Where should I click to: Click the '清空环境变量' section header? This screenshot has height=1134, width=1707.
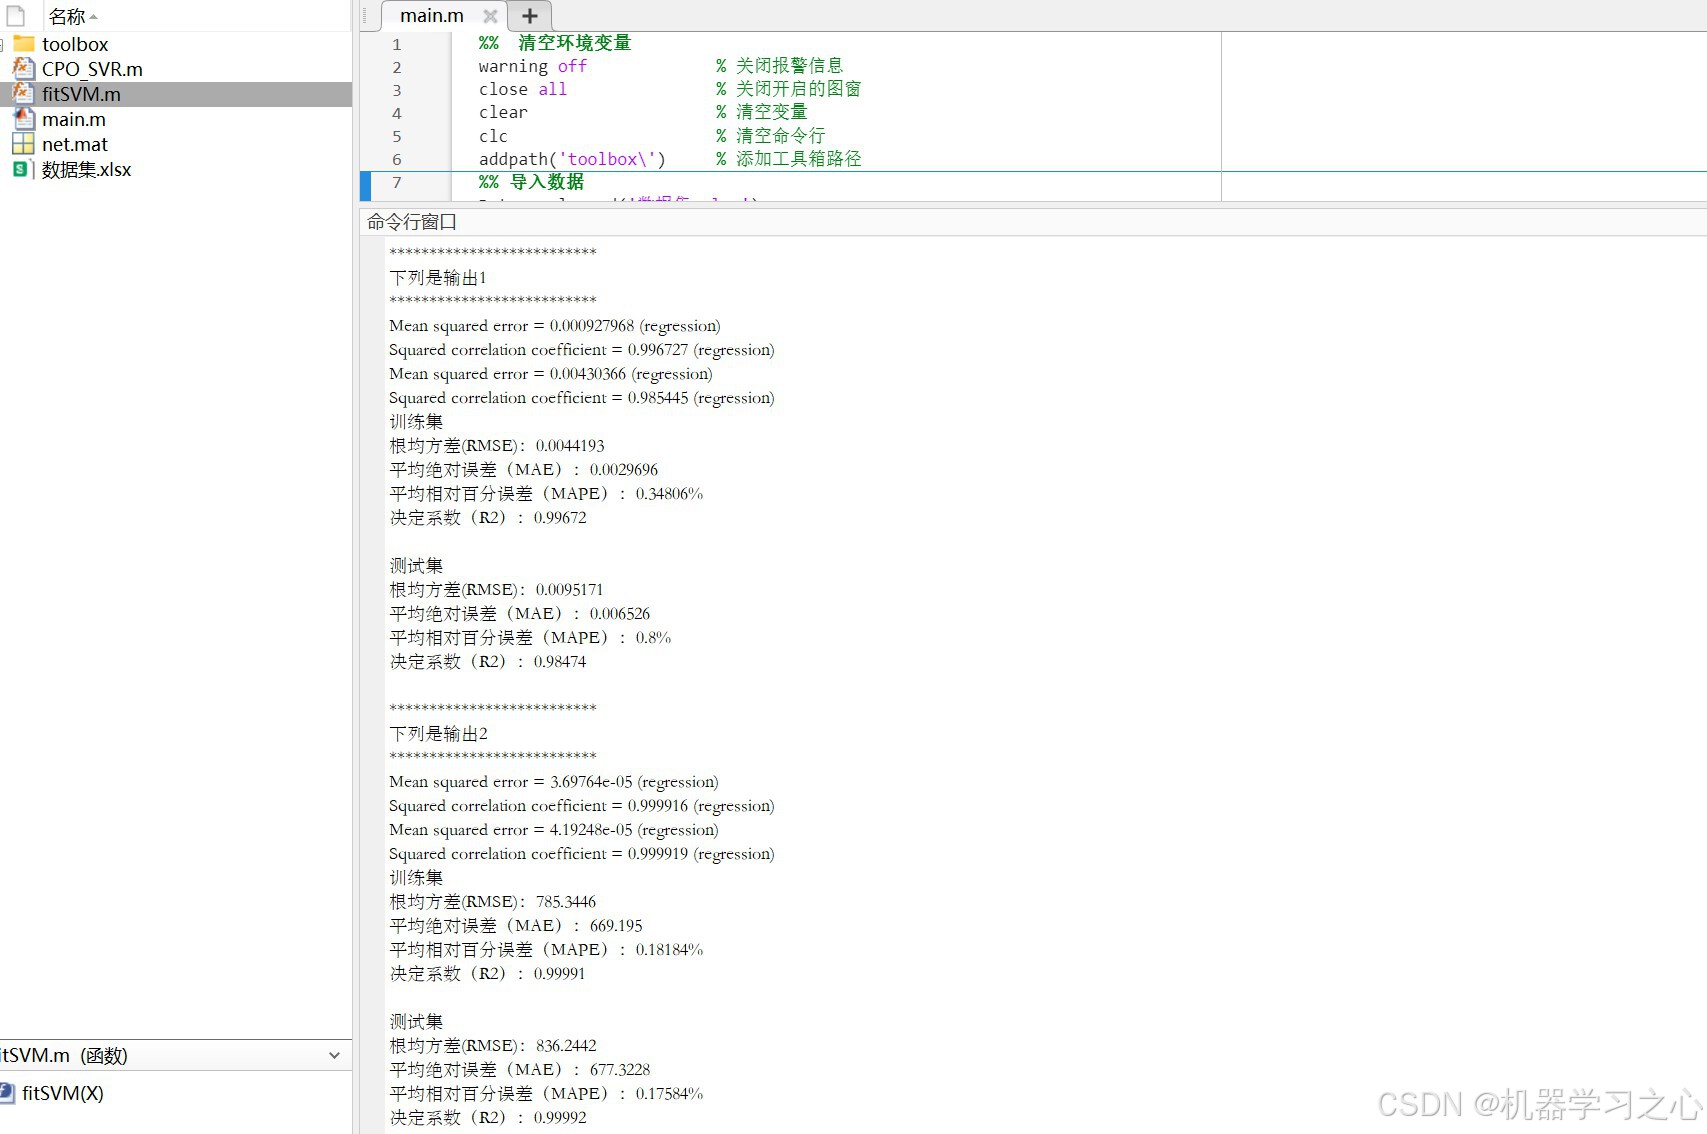(x=555, y=43)
